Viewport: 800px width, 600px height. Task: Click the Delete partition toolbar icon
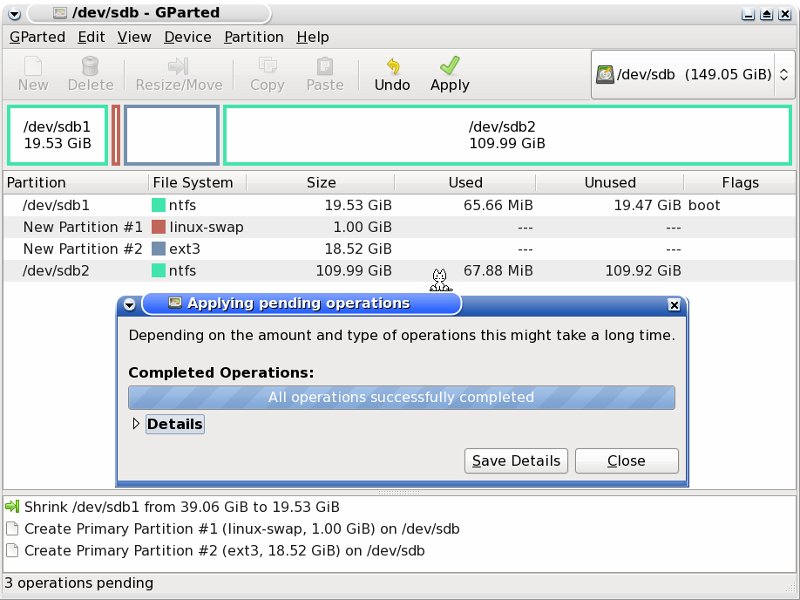pyautogui.click(x=90, y=66)
